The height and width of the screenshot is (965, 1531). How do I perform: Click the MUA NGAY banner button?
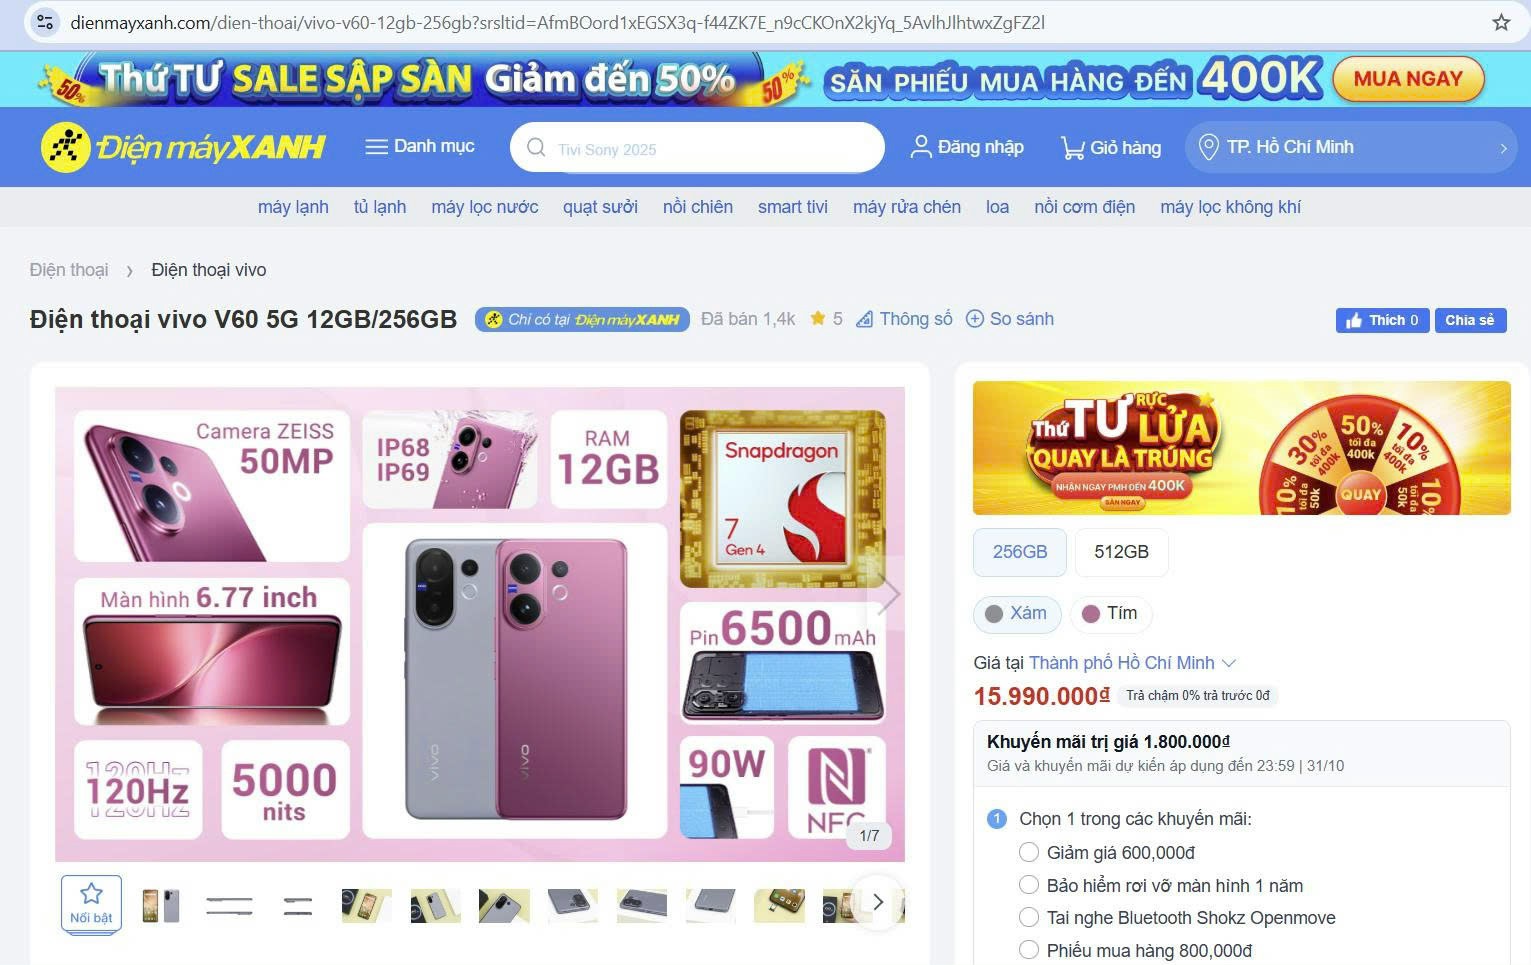click(x=1408, y=79)
